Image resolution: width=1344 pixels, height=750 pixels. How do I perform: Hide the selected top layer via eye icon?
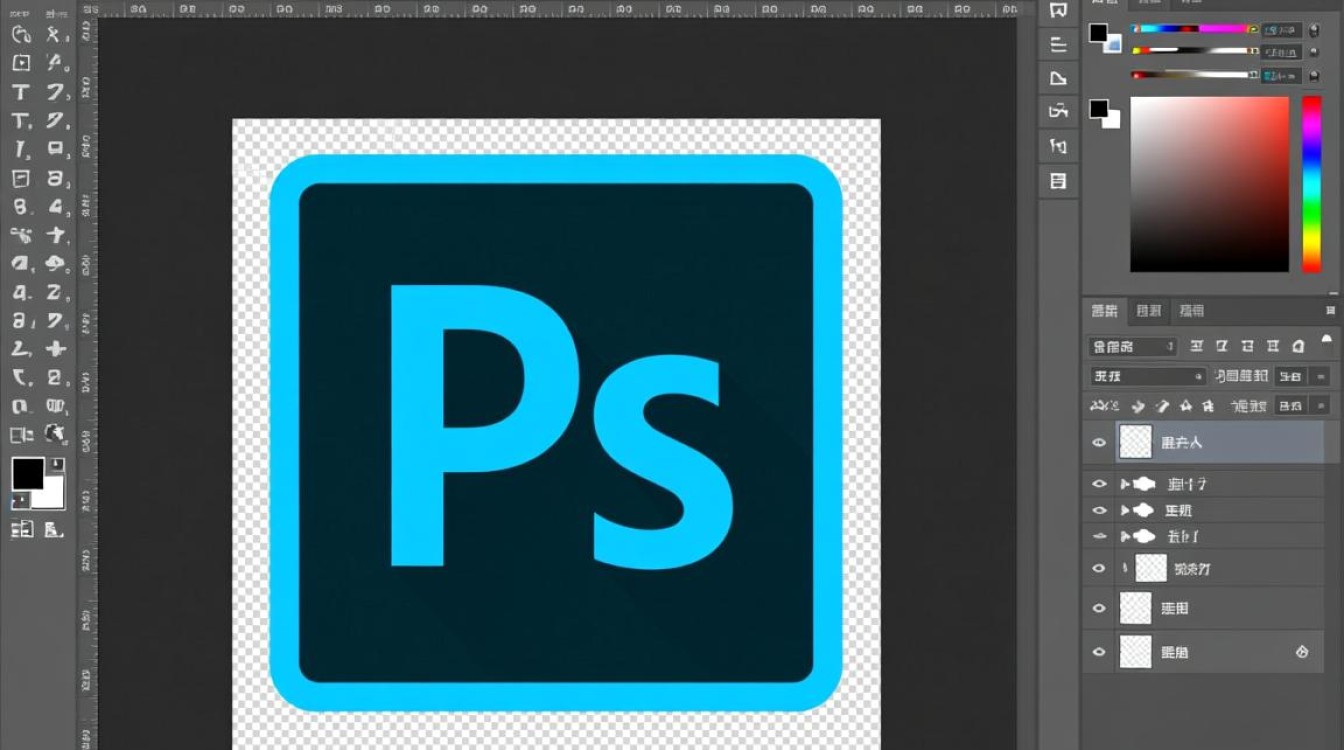click(1099, 442)
